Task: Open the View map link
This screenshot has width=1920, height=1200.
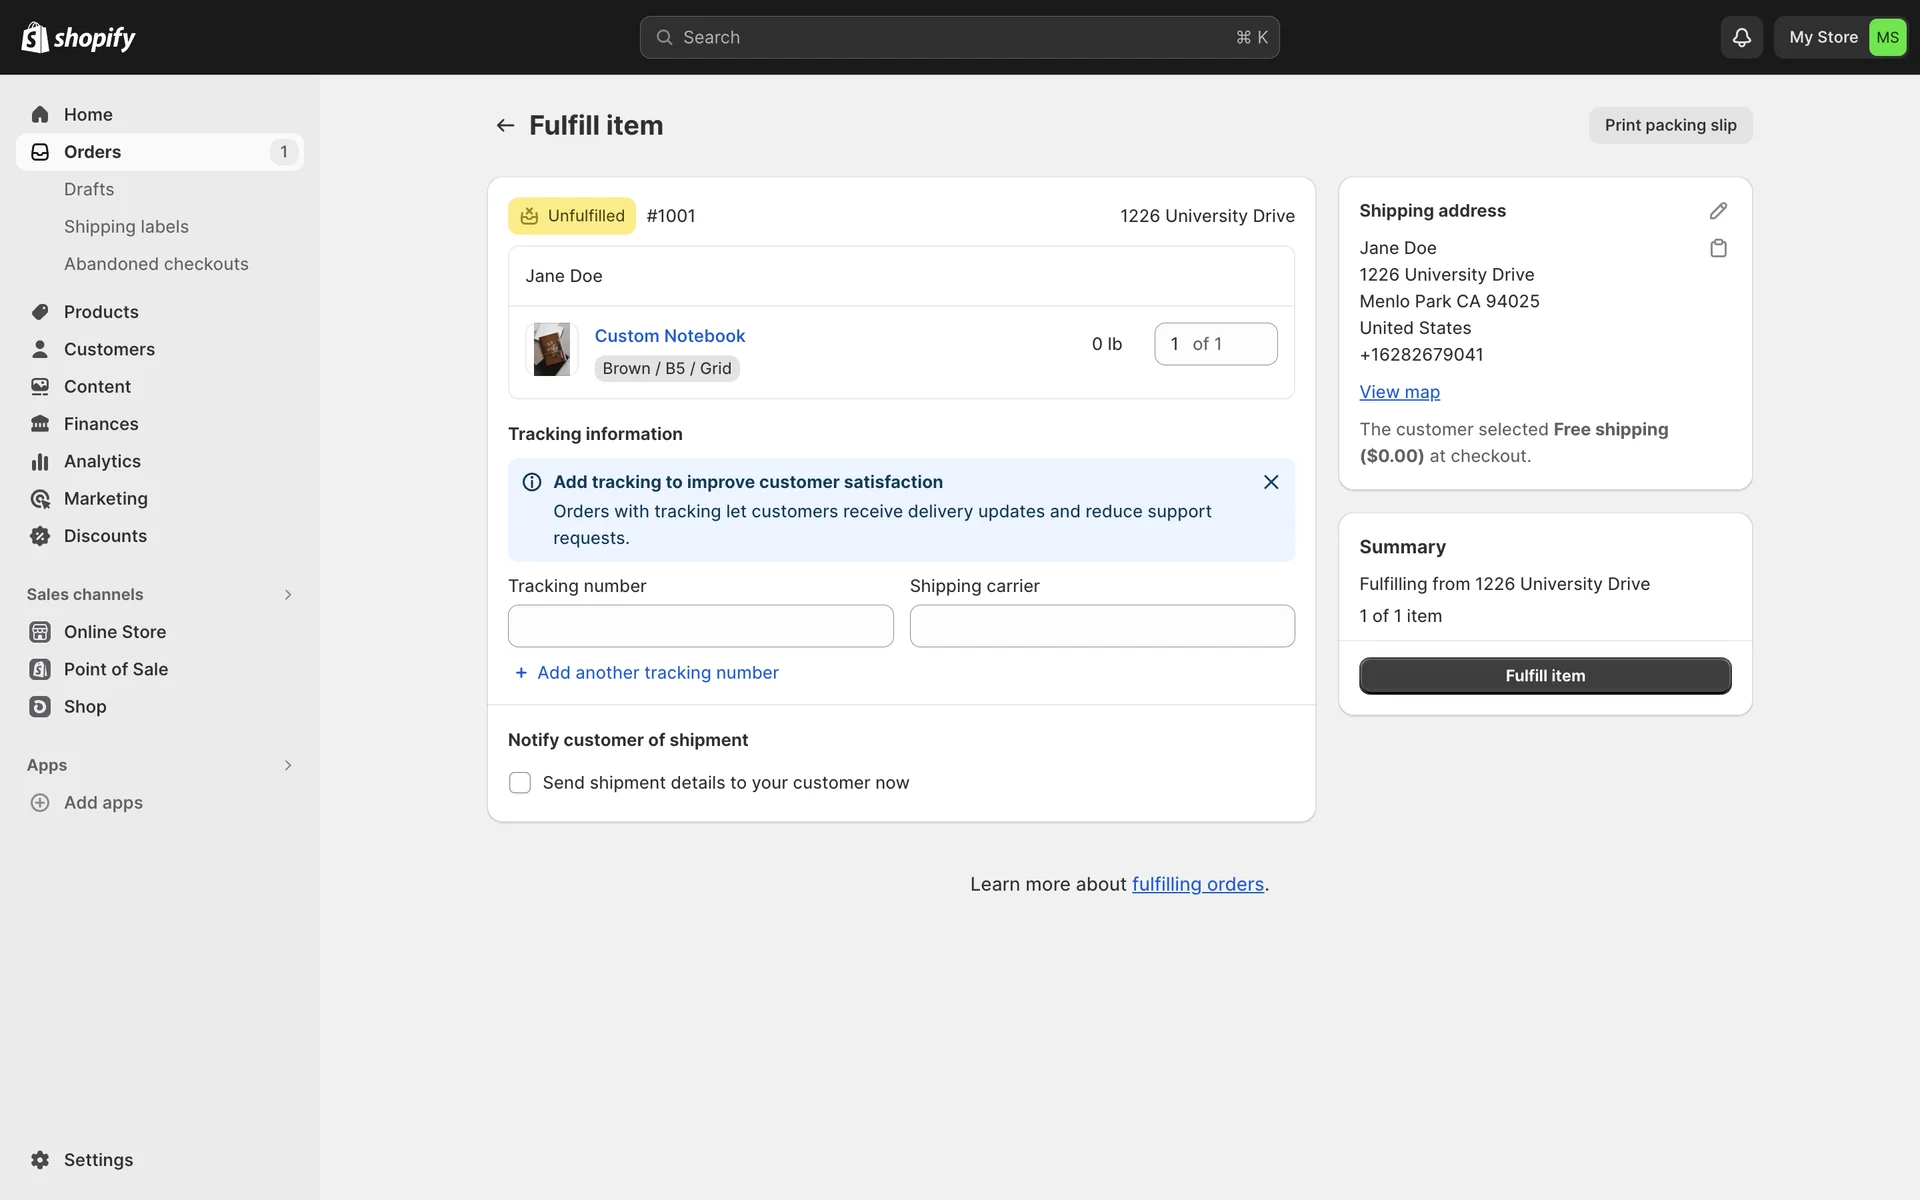Action: click(1399, 392)
